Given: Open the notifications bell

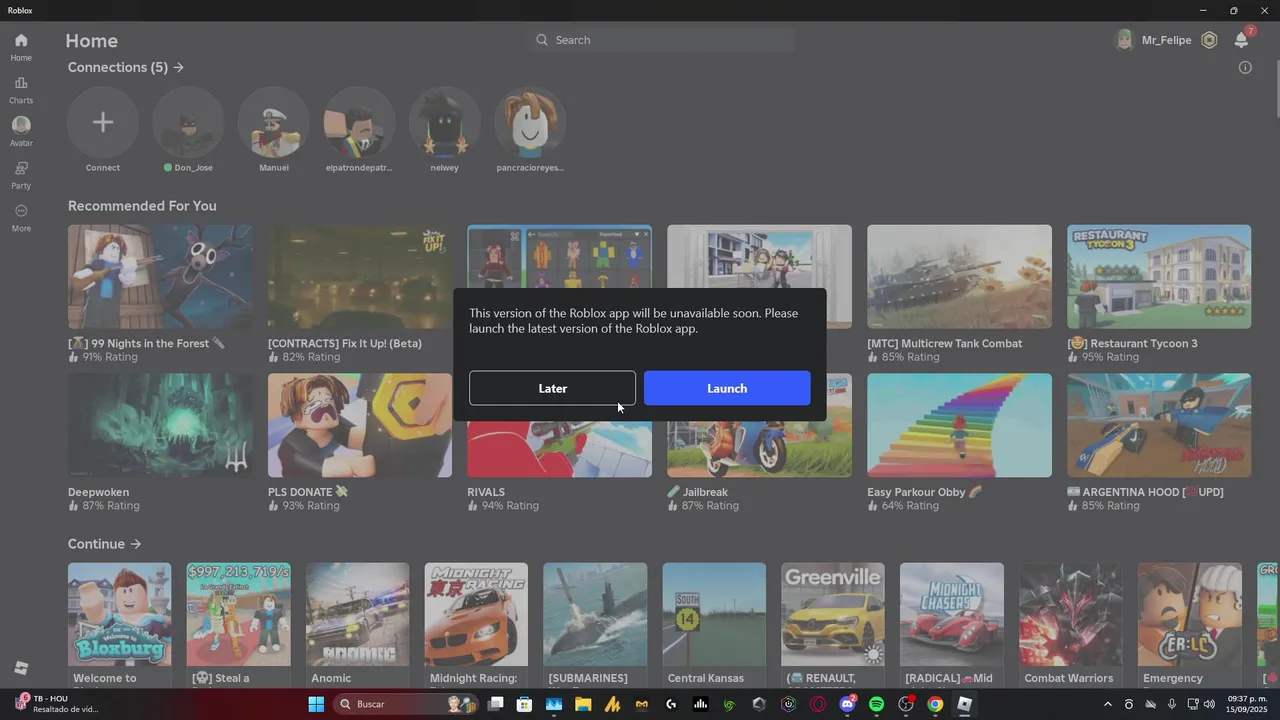Looking at the screenshot, I should pyautogui.click(x=1241, y=40).
